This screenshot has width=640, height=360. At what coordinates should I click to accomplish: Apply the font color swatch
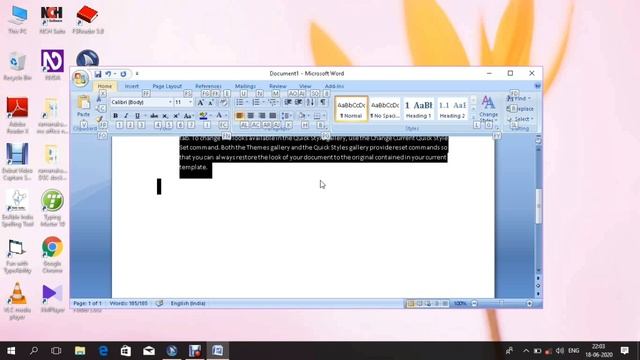(219, 116)
